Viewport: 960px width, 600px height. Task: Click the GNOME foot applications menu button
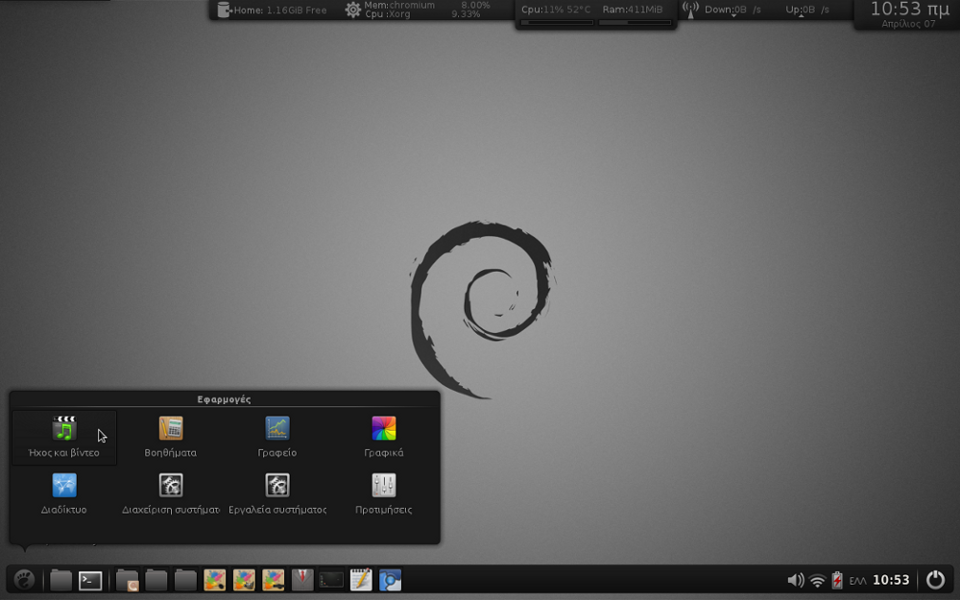click(x=24, y=579)
